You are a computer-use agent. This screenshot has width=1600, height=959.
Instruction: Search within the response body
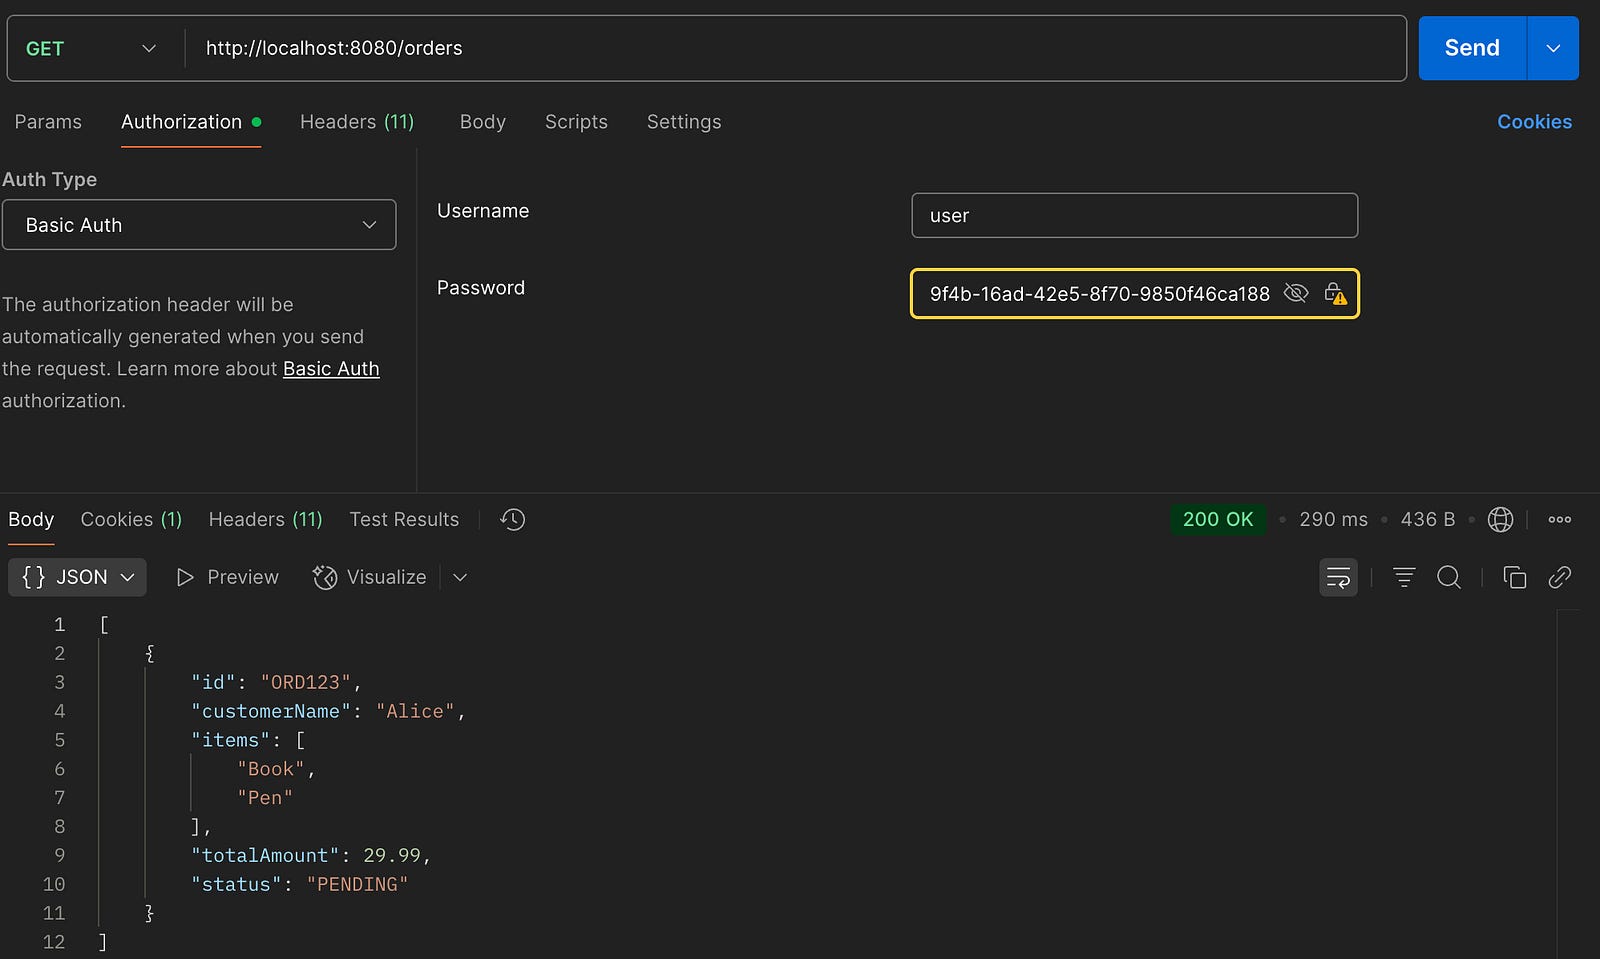1449,577
